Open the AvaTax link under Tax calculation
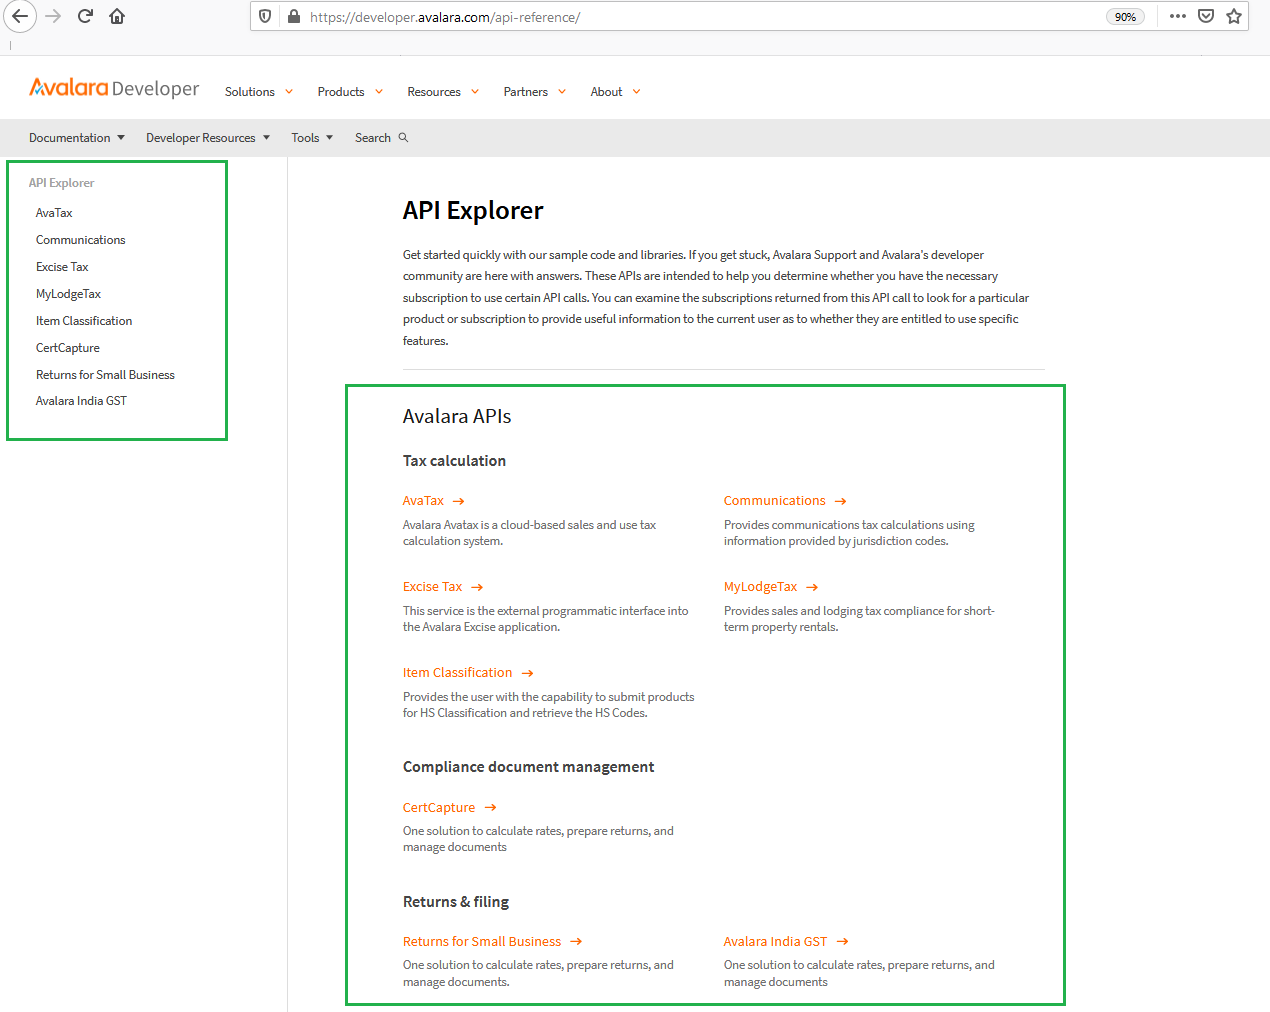This screenshot has height=1012, width=1270. pos(424,501)
